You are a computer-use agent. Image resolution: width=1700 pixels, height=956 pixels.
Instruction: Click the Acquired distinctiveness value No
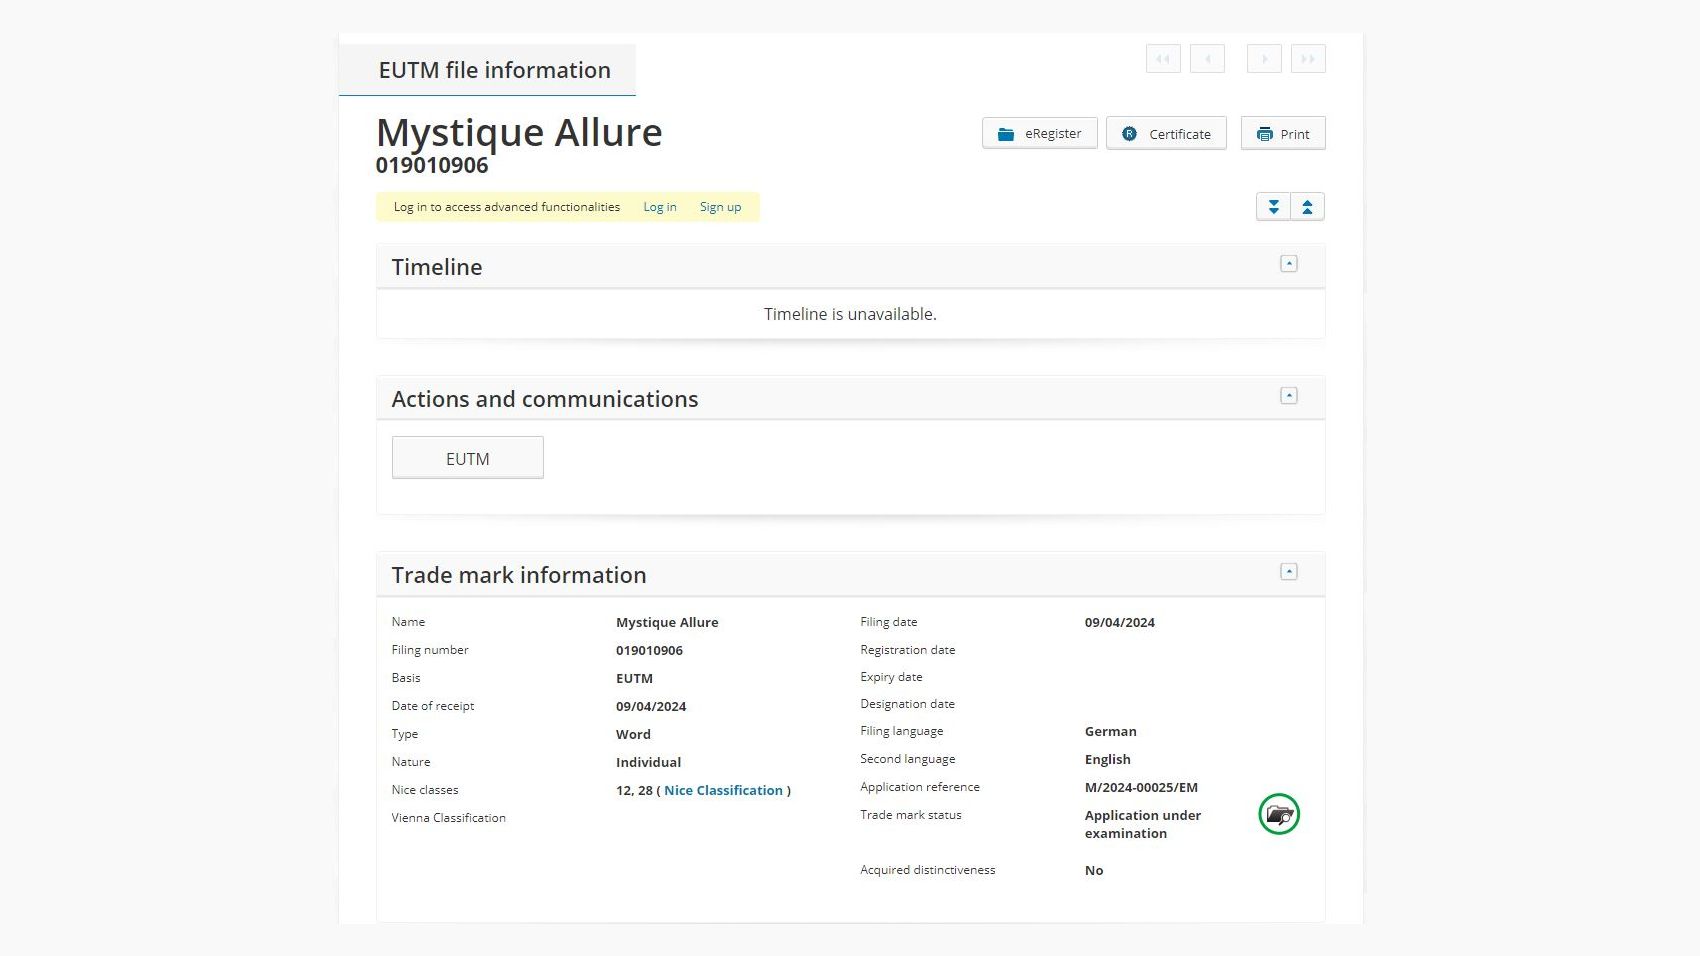click(x=1094, y=870)
